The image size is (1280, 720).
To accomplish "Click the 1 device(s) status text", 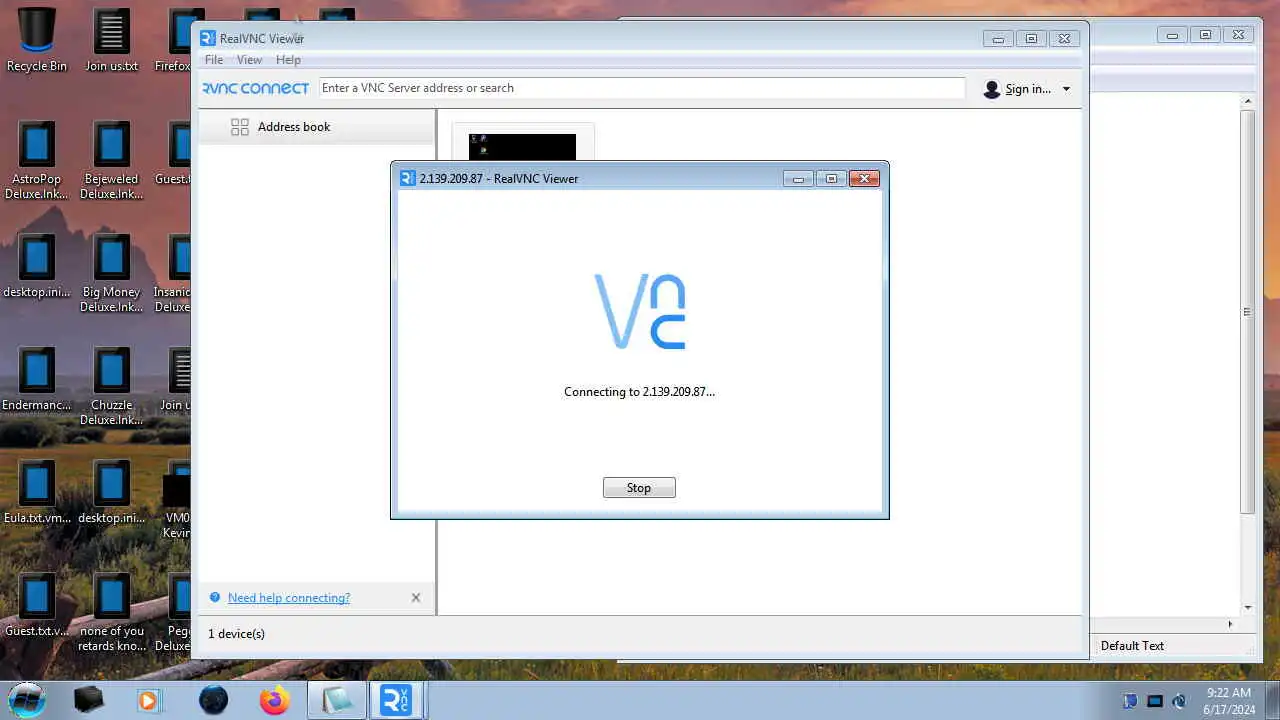I will (236, 634).
